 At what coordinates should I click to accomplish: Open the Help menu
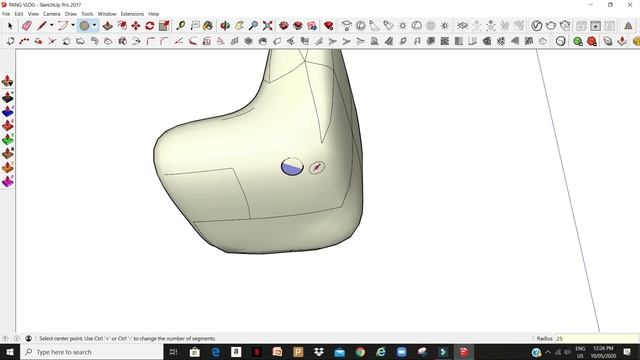(x=154, y=14)
